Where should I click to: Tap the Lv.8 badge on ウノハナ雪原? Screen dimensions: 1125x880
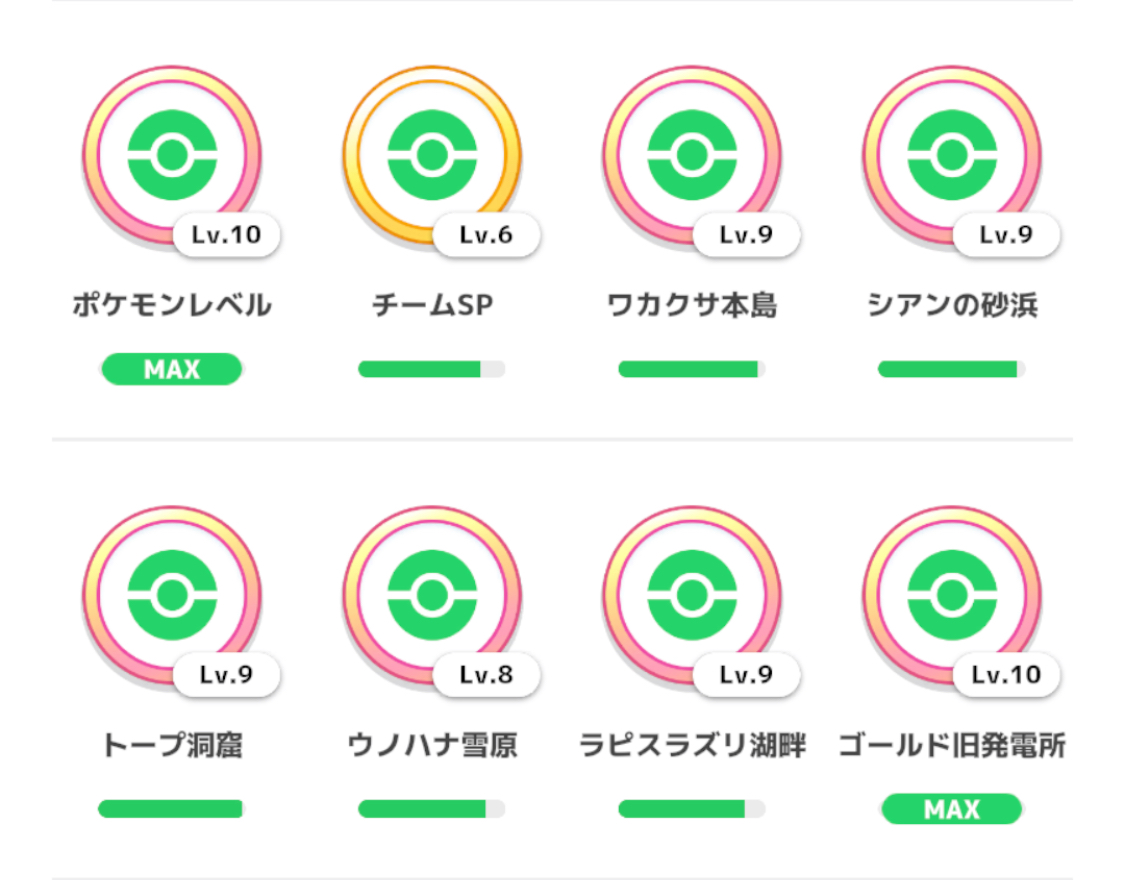click(486, 675)
